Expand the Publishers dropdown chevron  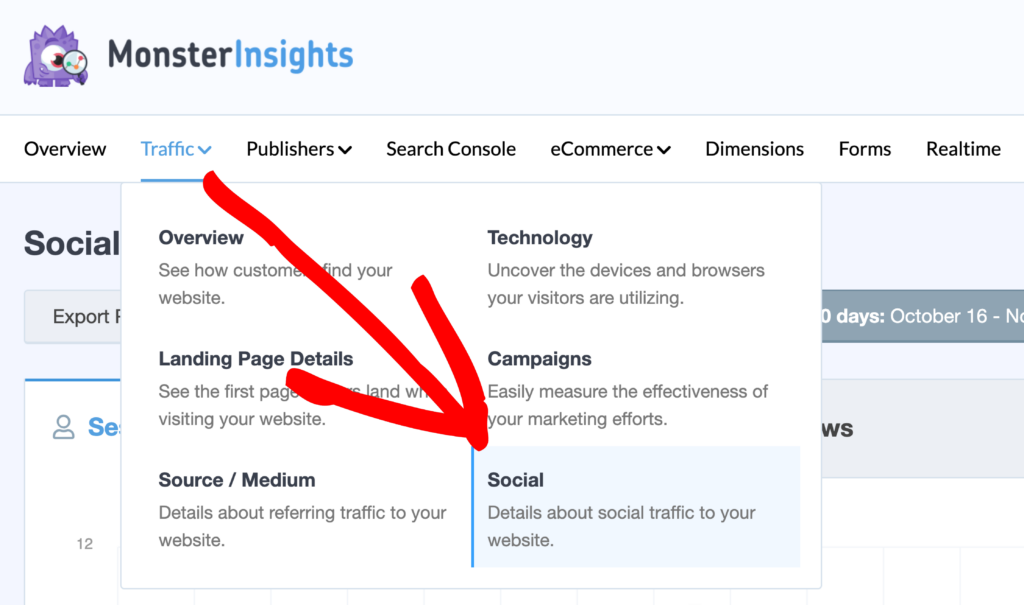[x=345, y=151]
